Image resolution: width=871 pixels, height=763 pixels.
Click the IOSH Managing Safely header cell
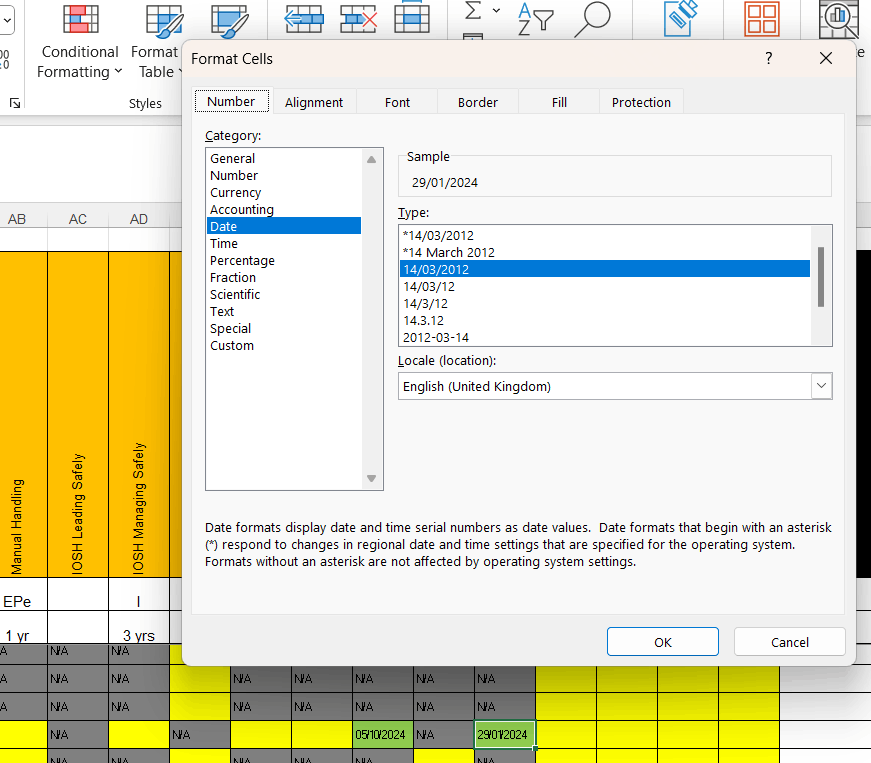[139, 414]
